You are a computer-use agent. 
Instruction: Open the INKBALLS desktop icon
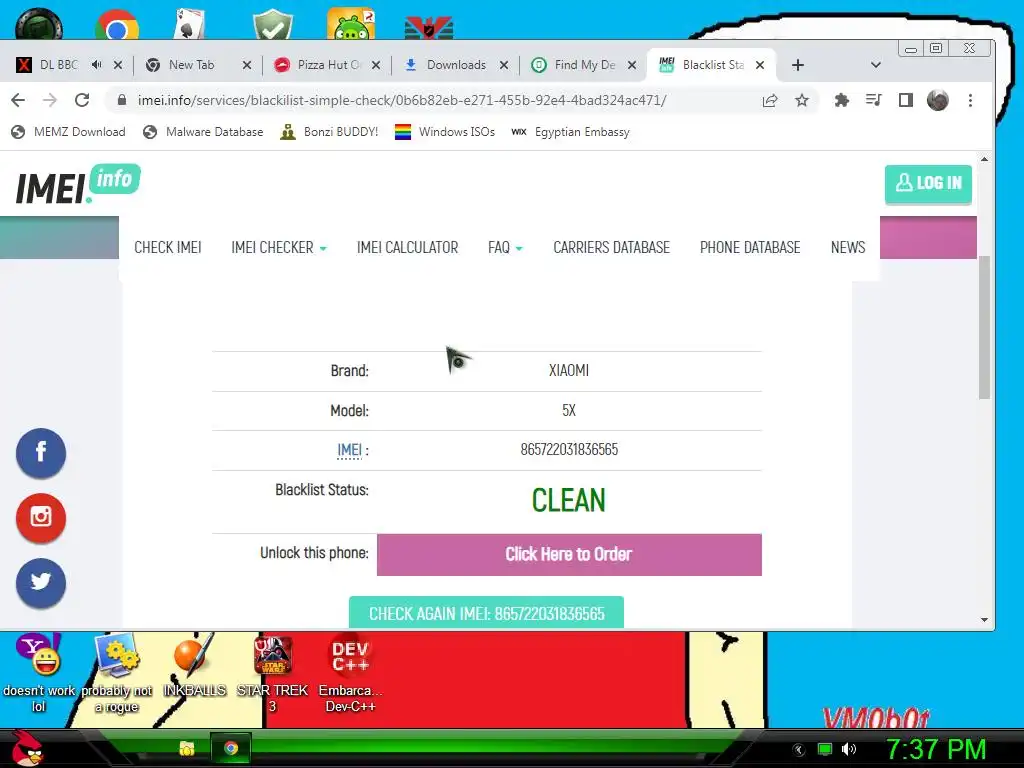pos(194,665)
